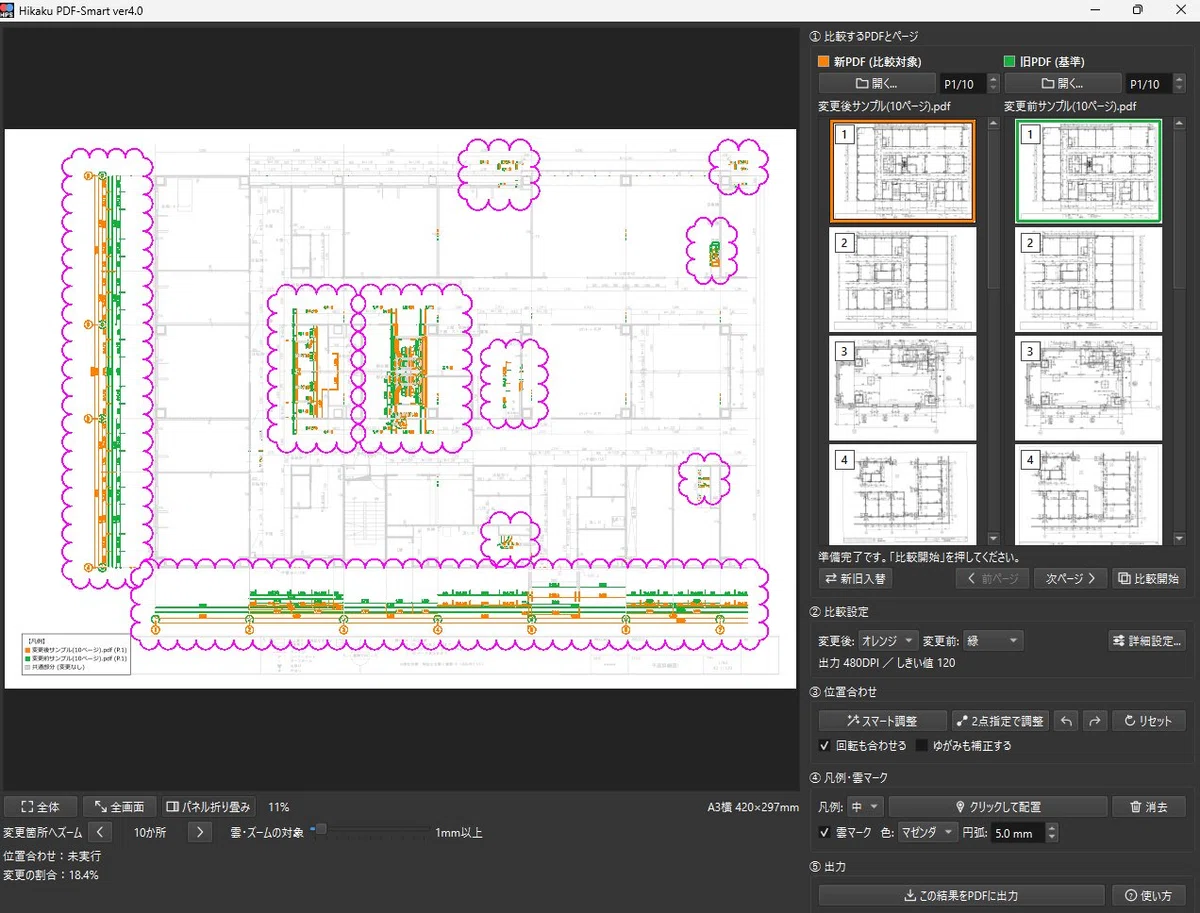Open 使い方 help
Screen dimensions: 1200x913
coord(1149,895)
